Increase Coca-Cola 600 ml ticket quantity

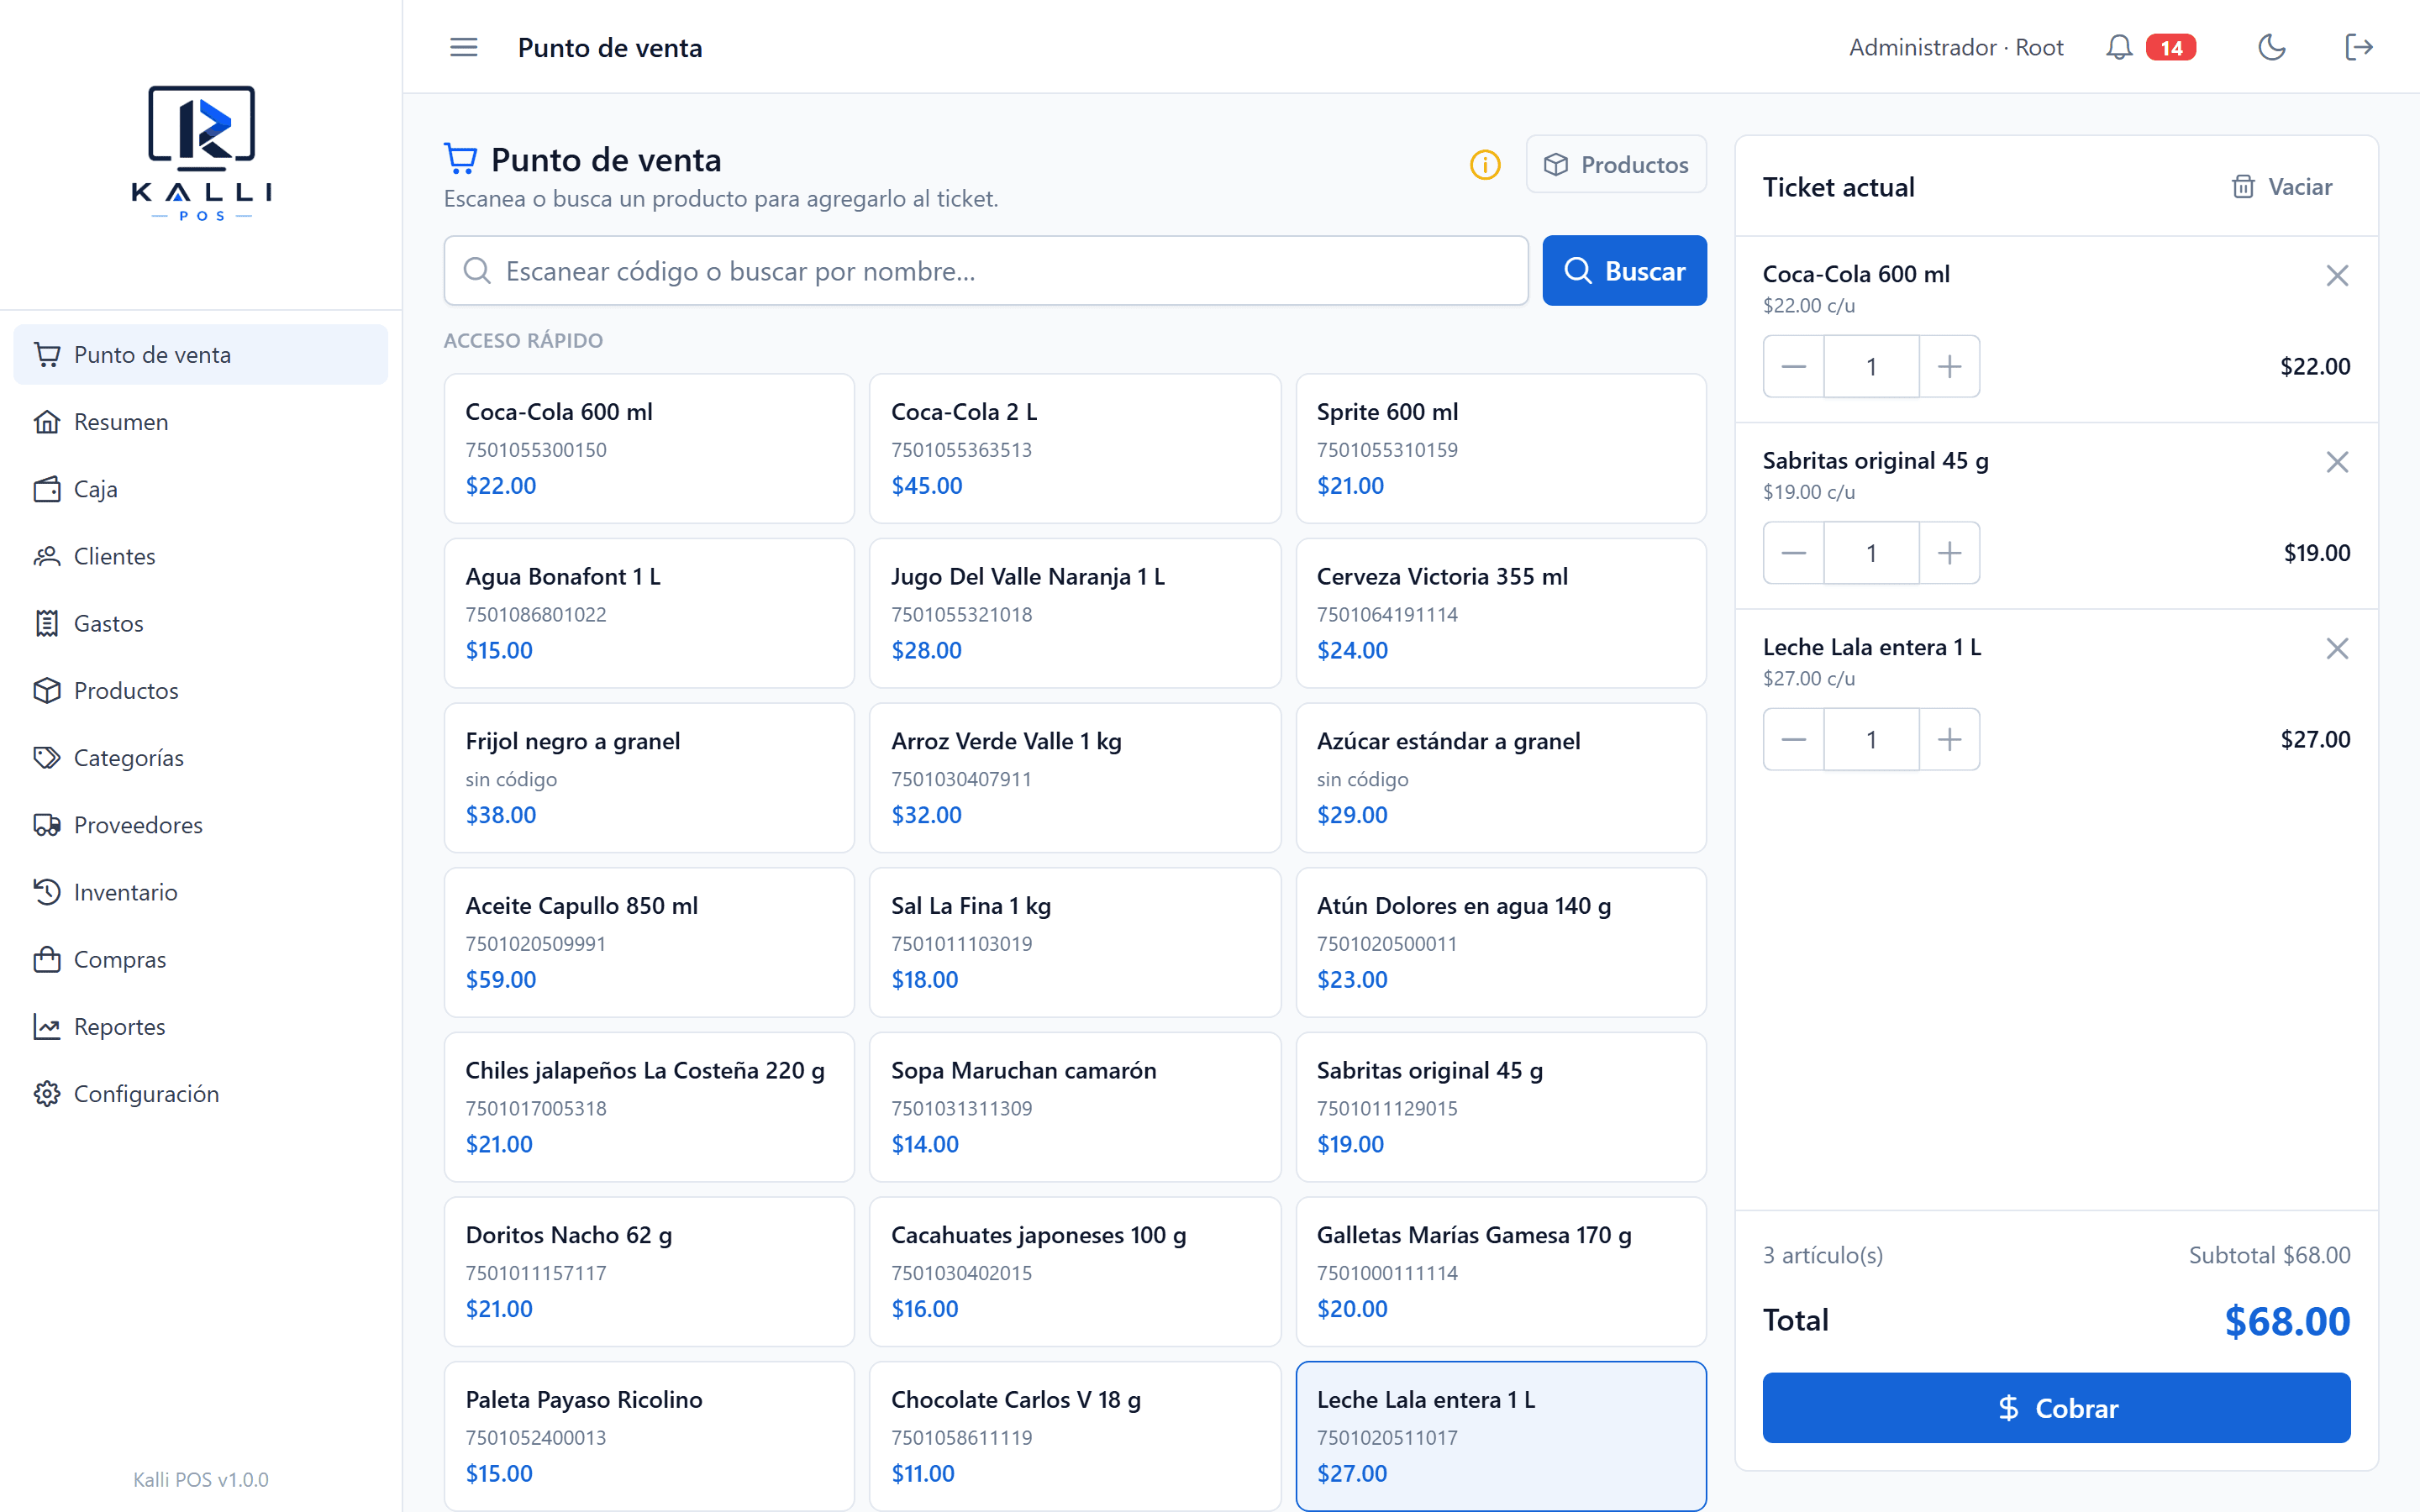pyautogui.click(x=1949, y=366)
